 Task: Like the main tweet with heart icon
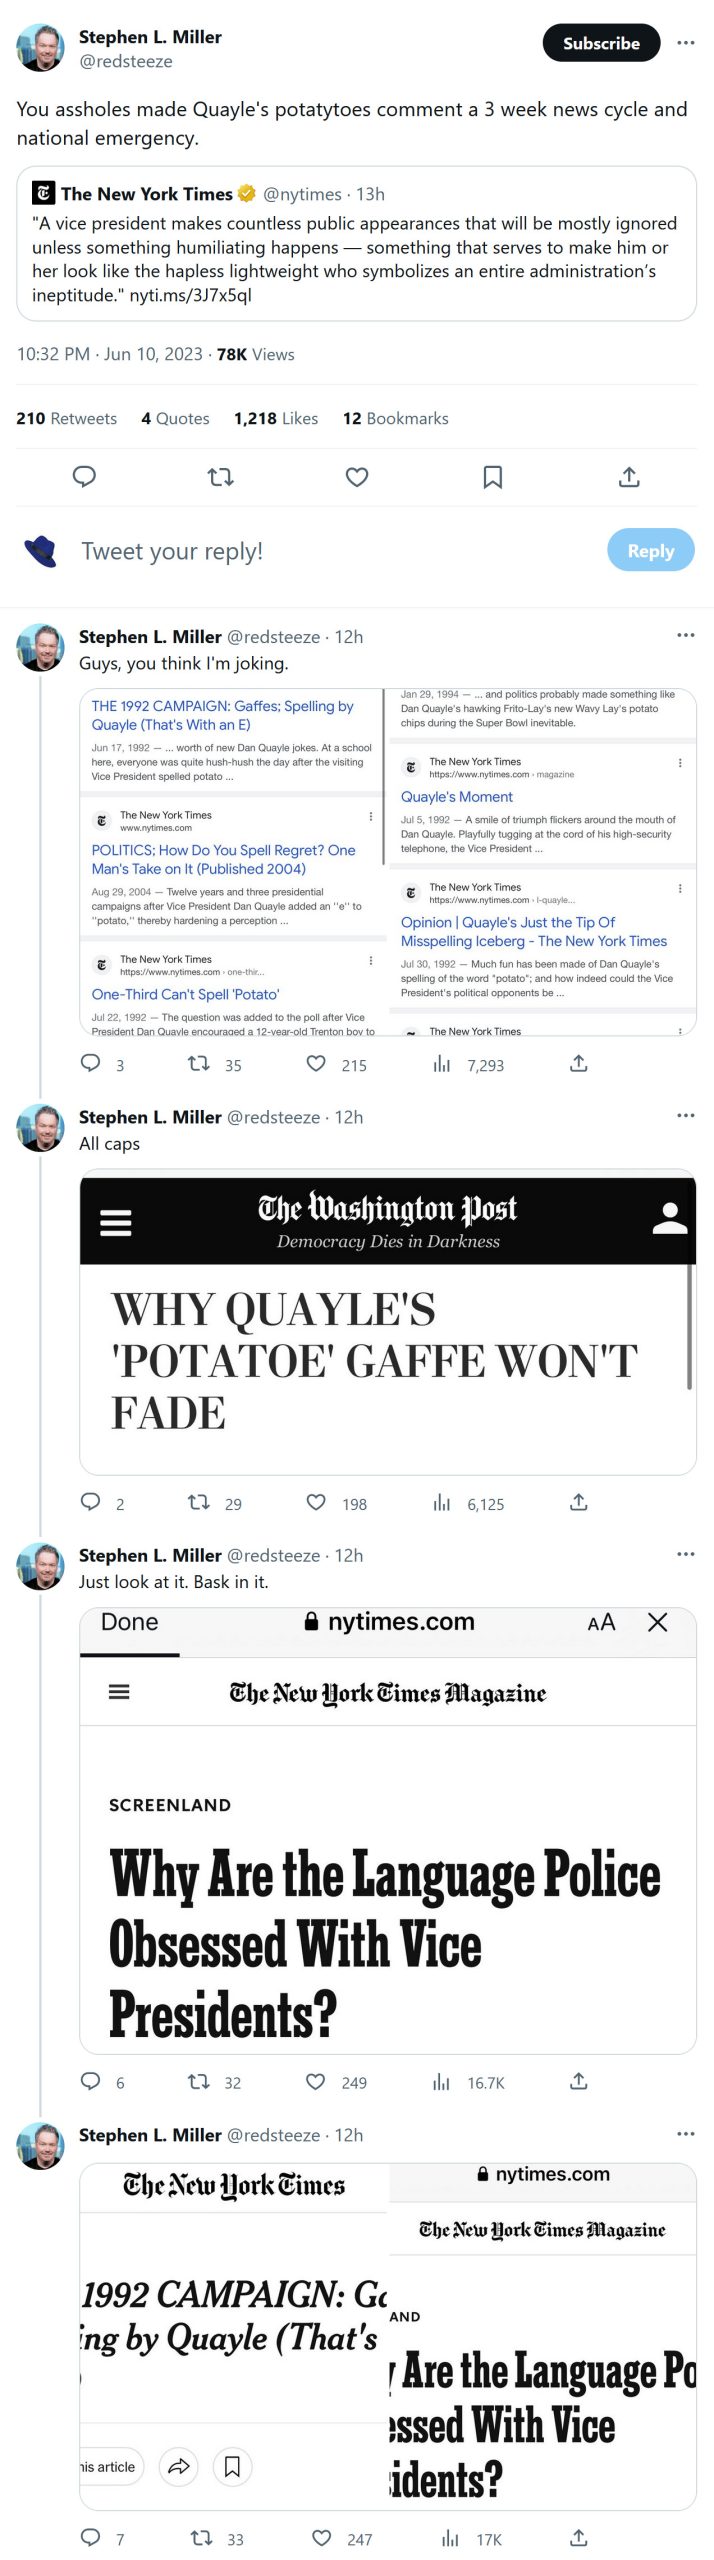357,477
